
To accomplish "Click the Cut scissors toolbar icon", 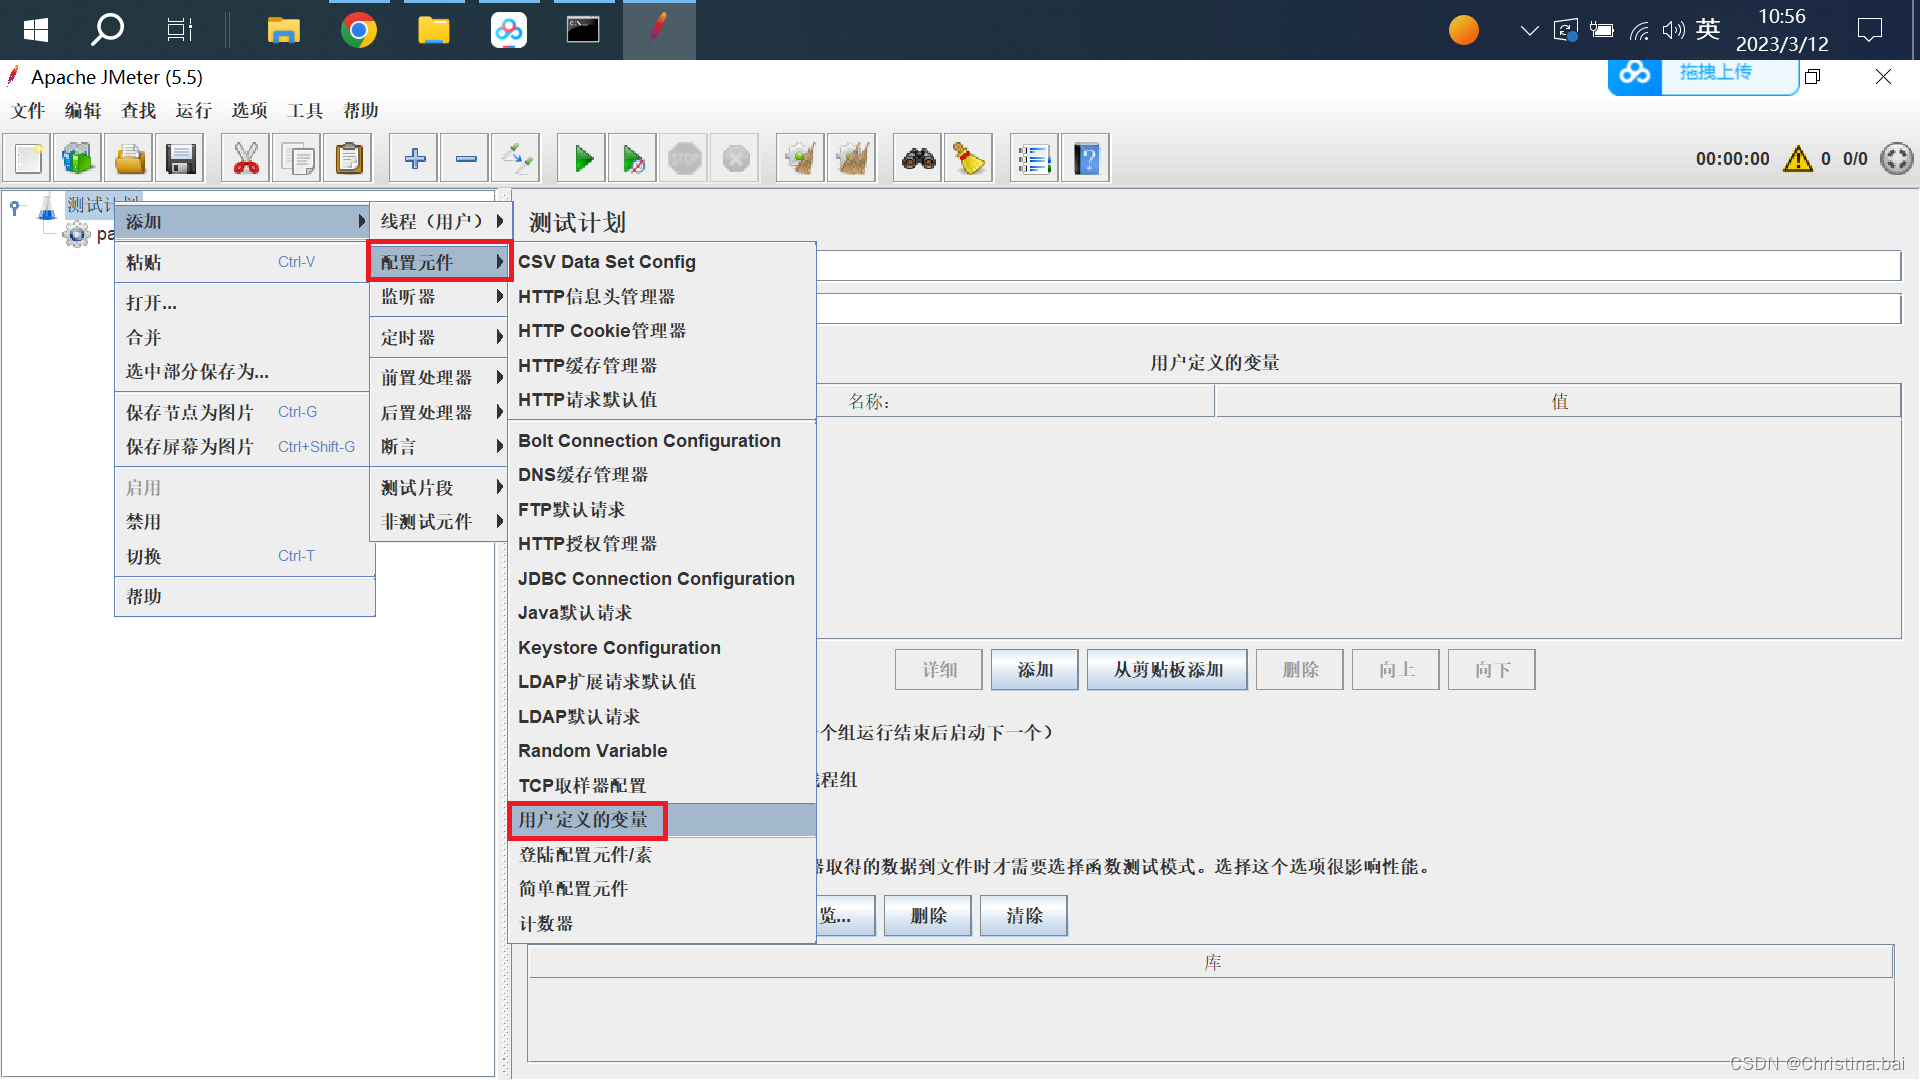I will [245, 159].
